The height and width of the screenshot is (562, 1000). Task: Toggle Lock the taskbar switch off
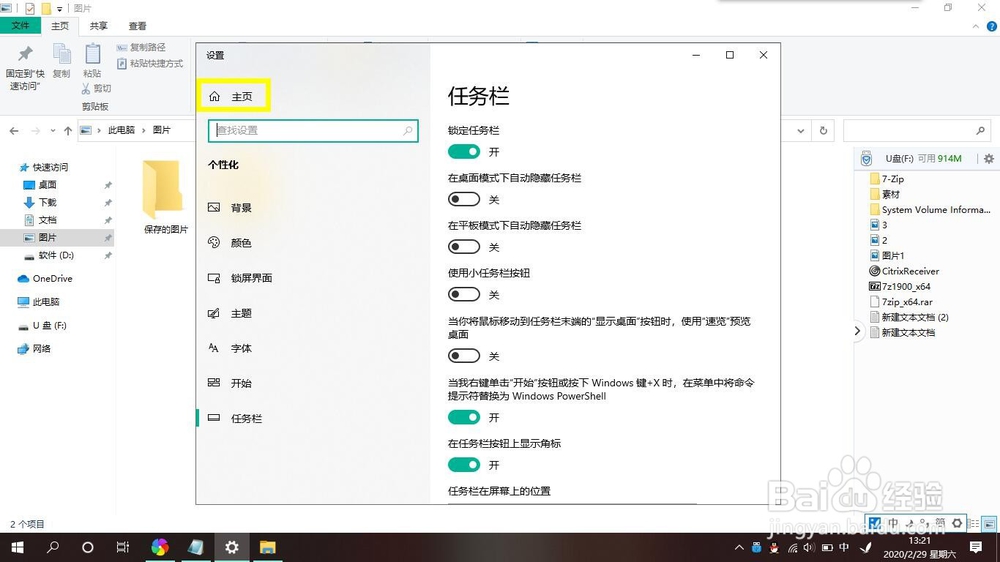tap(464, 152)
